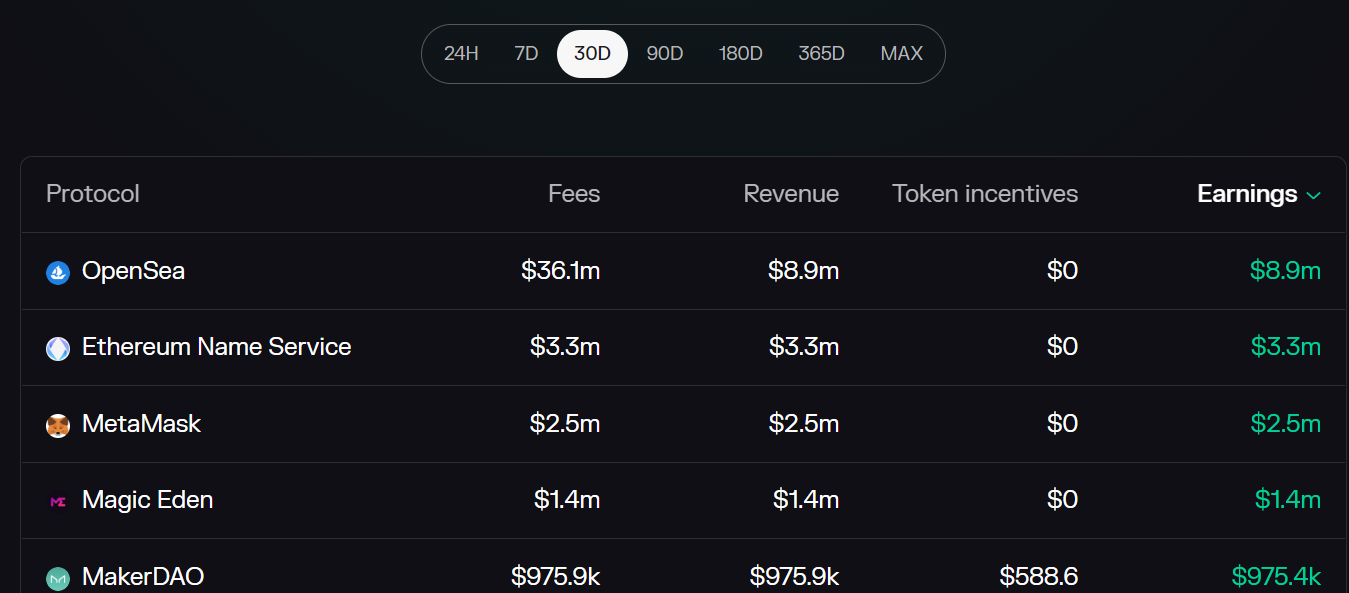Click OpenSea revenue value $8.9m

[x=803, y=271]
